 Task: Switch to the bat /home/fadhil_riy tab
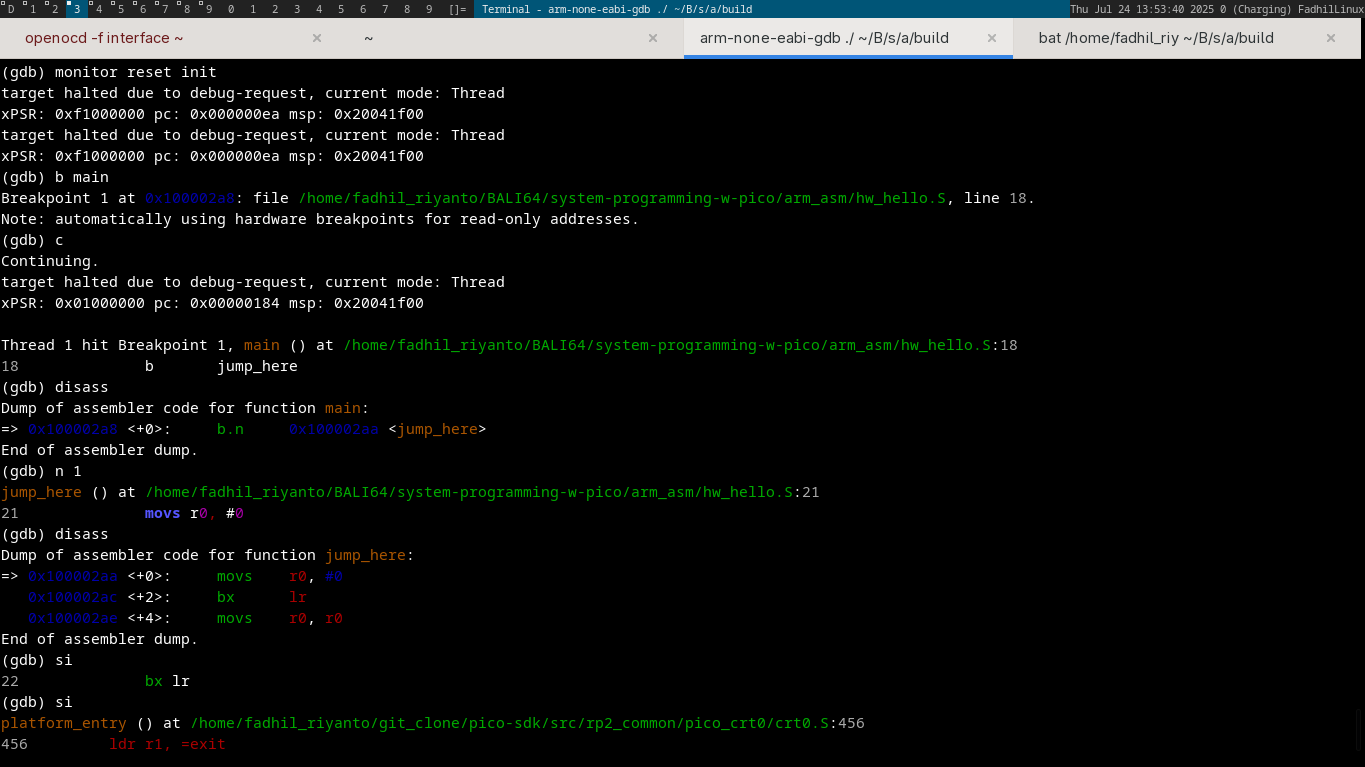point(1156,38)
